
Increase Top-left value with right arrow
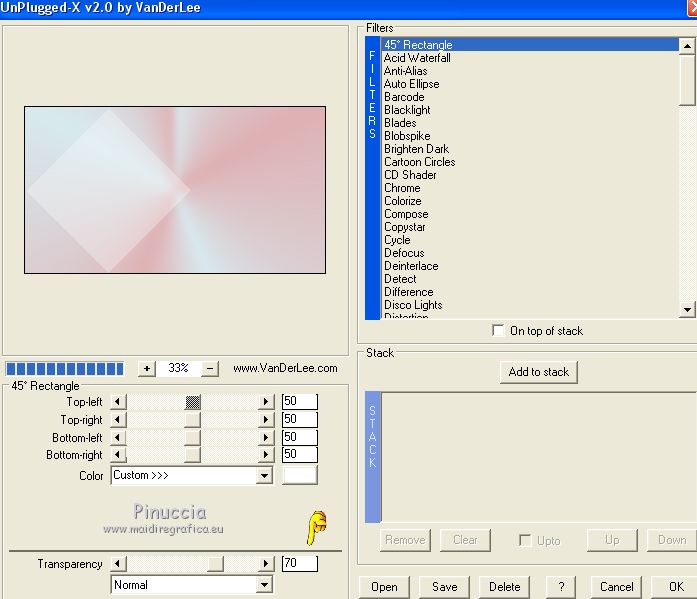point(265,402)
